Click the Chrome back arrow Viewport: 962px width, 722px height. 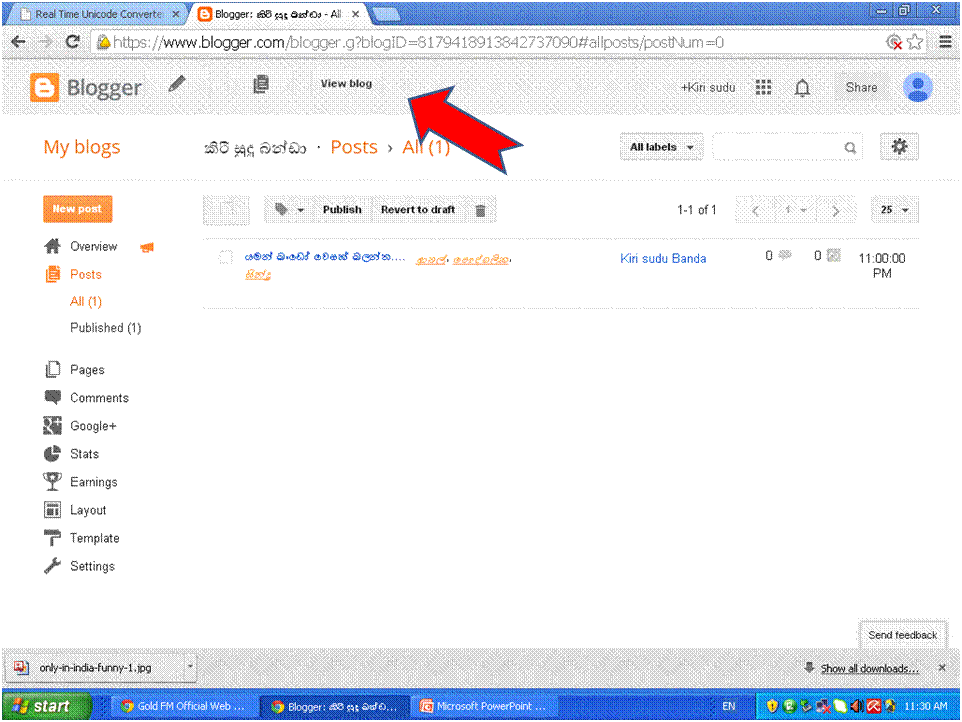click(18, 42)
